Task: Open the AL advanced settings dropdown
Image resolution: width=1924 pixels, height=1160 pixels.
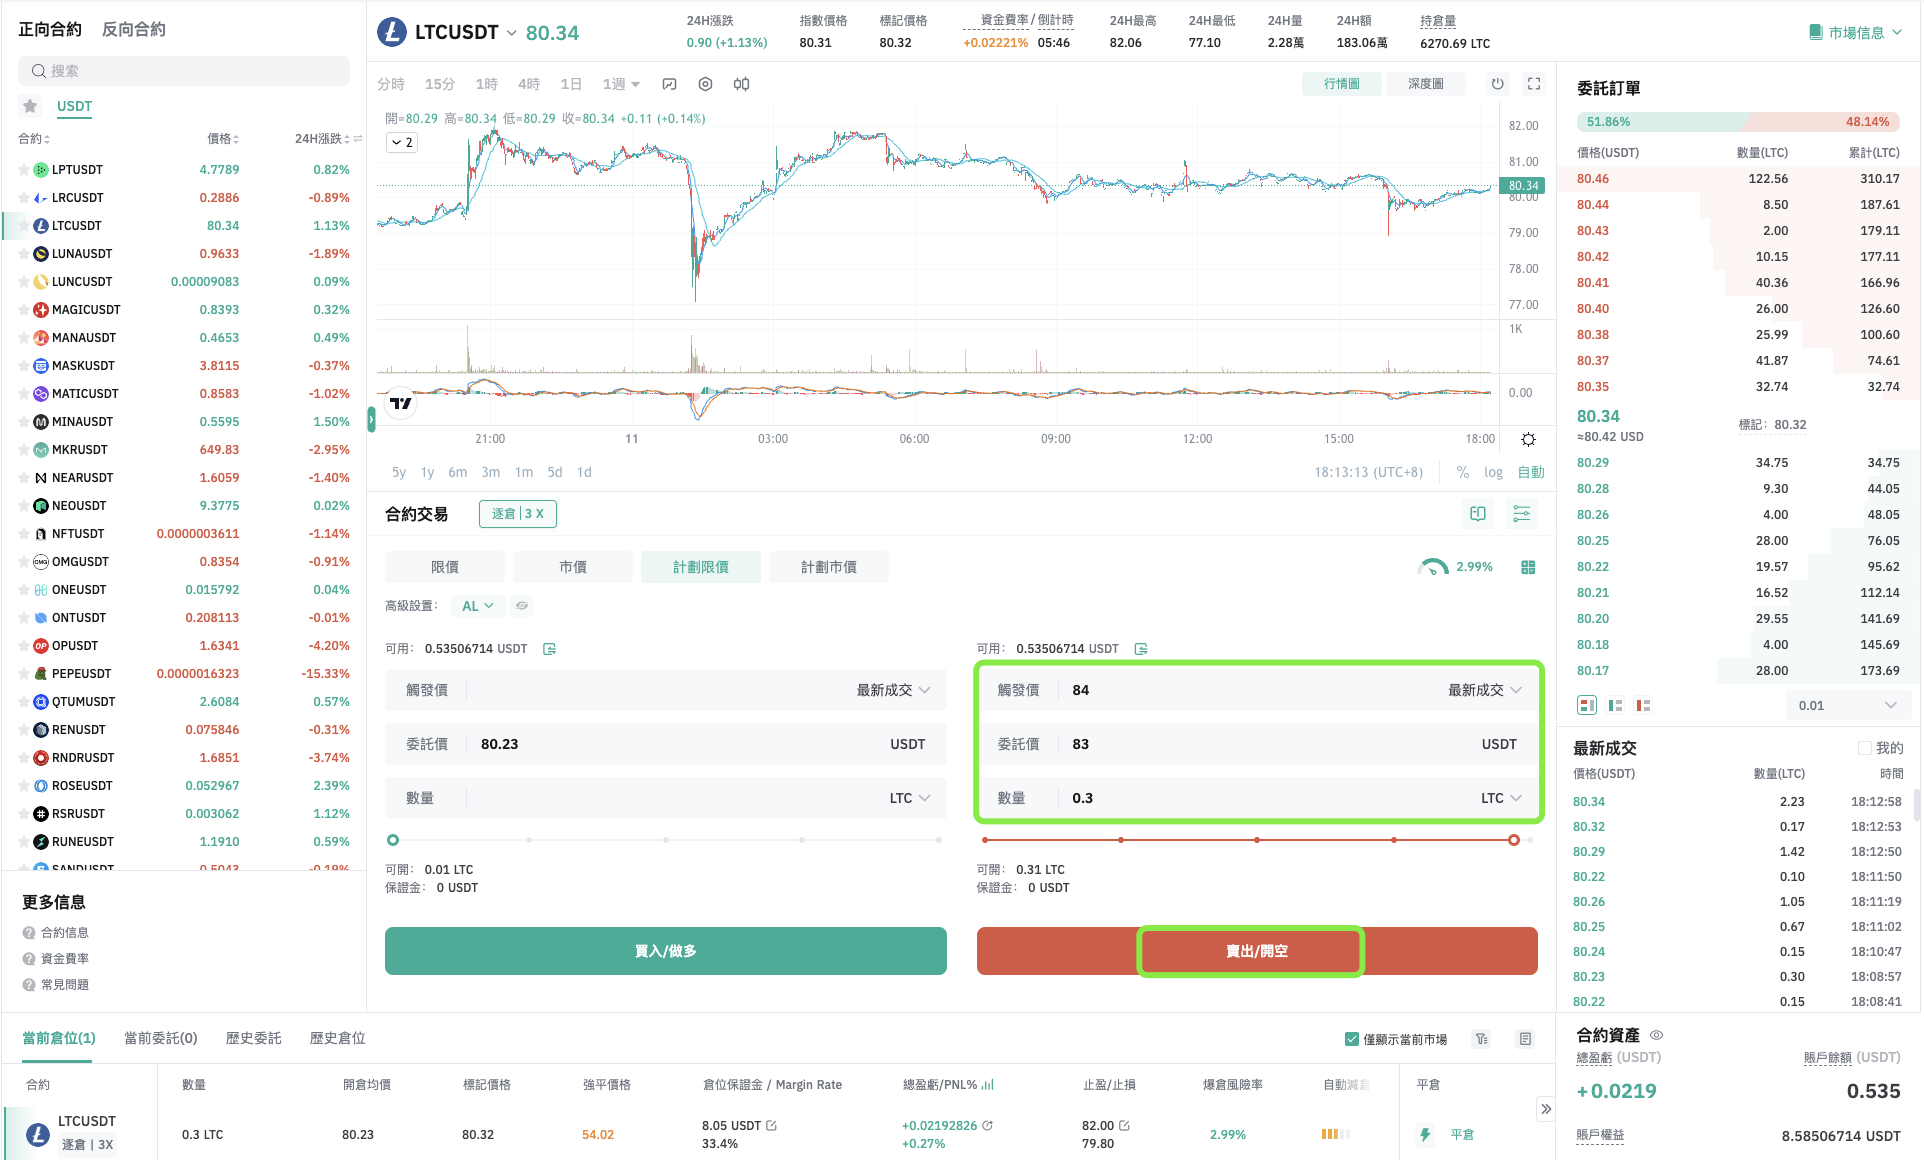Action: coord(477,606)
